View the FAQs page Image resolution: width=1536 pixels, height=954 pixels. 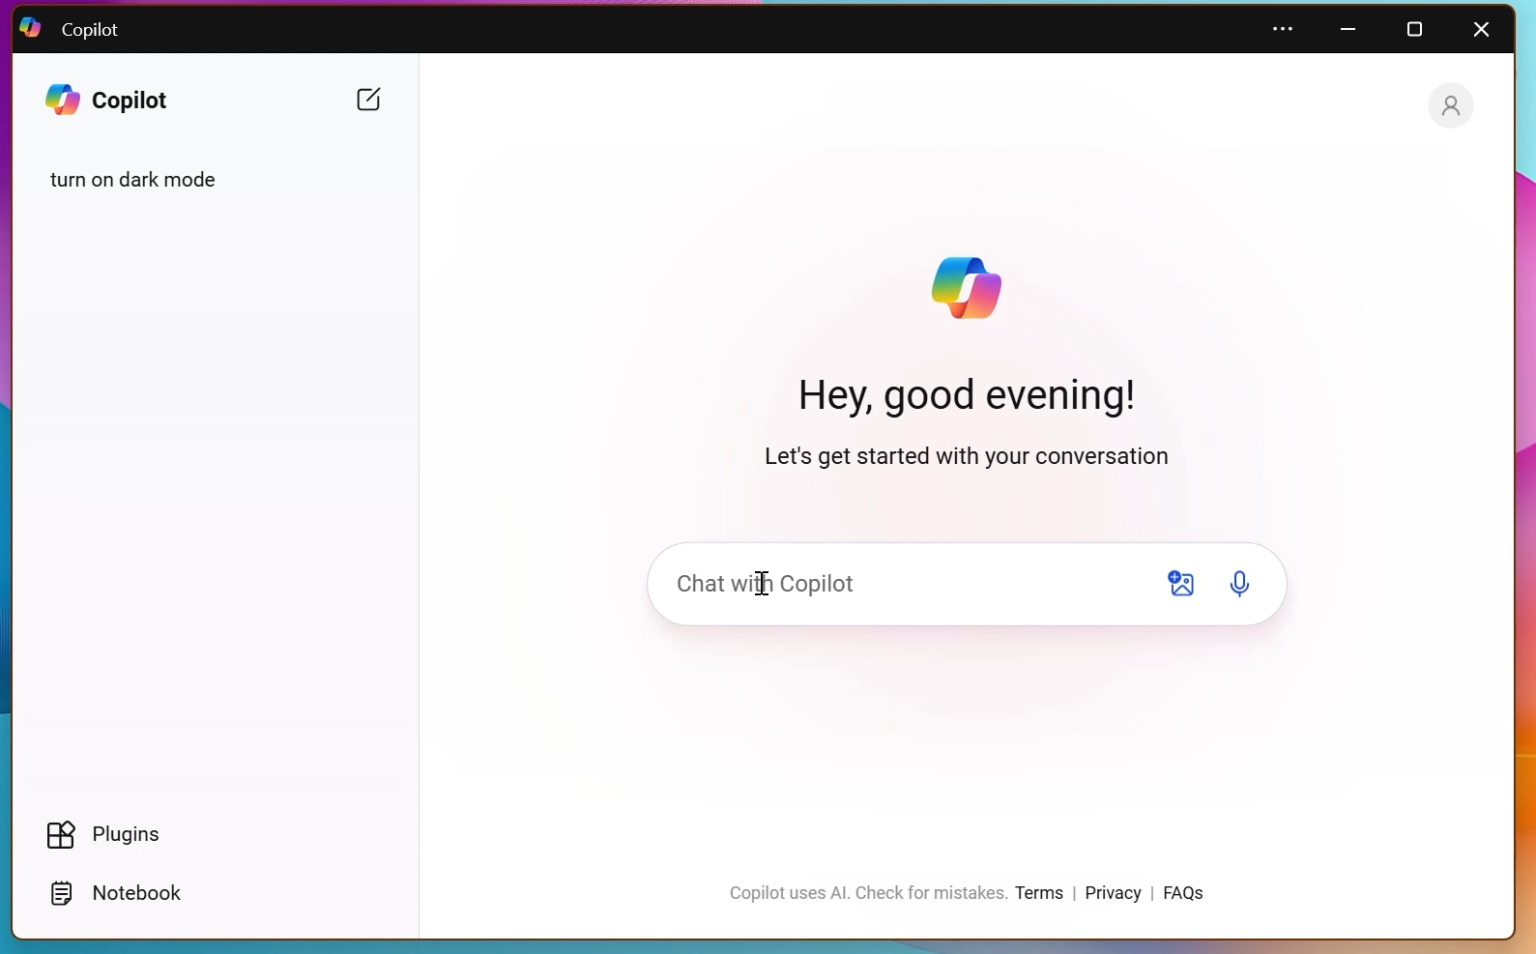[x=1183, y=893]
